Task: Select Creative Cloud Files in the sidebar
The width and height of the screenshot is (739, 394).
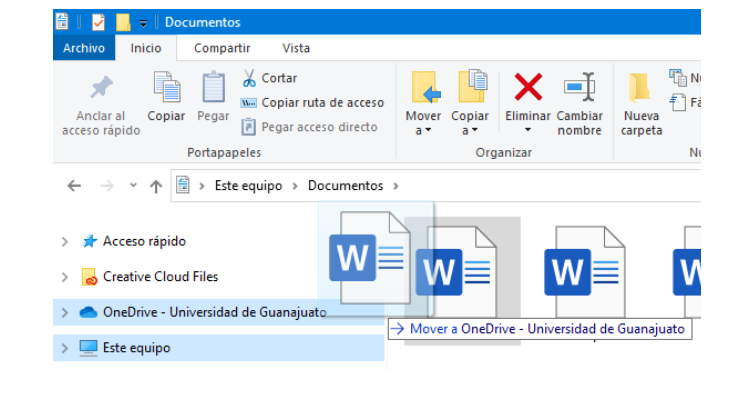Action: [x=160, y=277]
